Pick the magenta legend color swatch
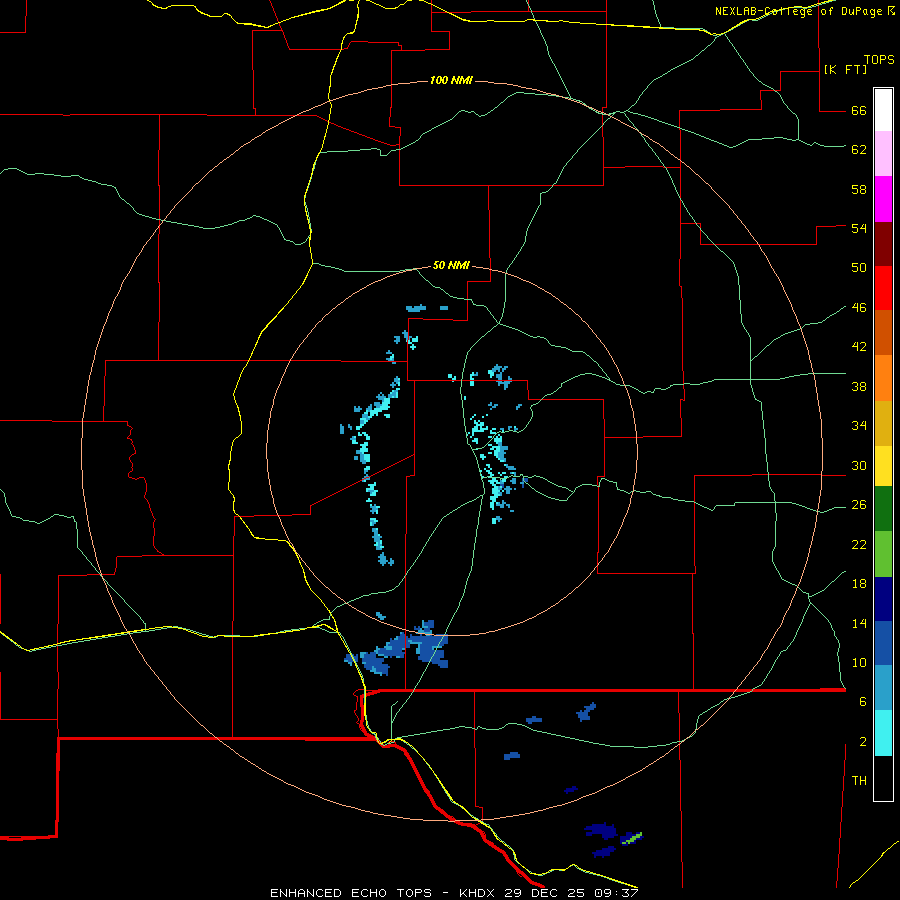This screenshot has height=900, width=900. pyautogui.click(x=883, y=199)
